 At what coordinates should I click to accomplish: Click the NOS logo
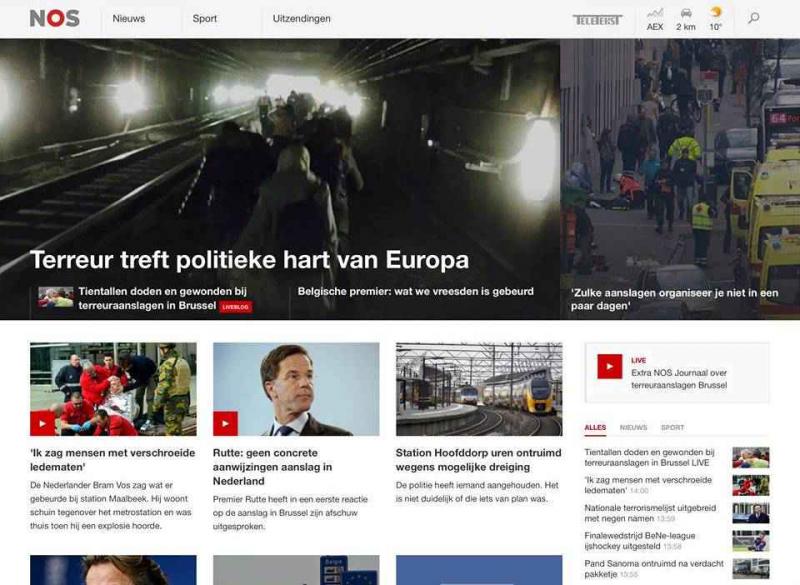pos(55,18)
